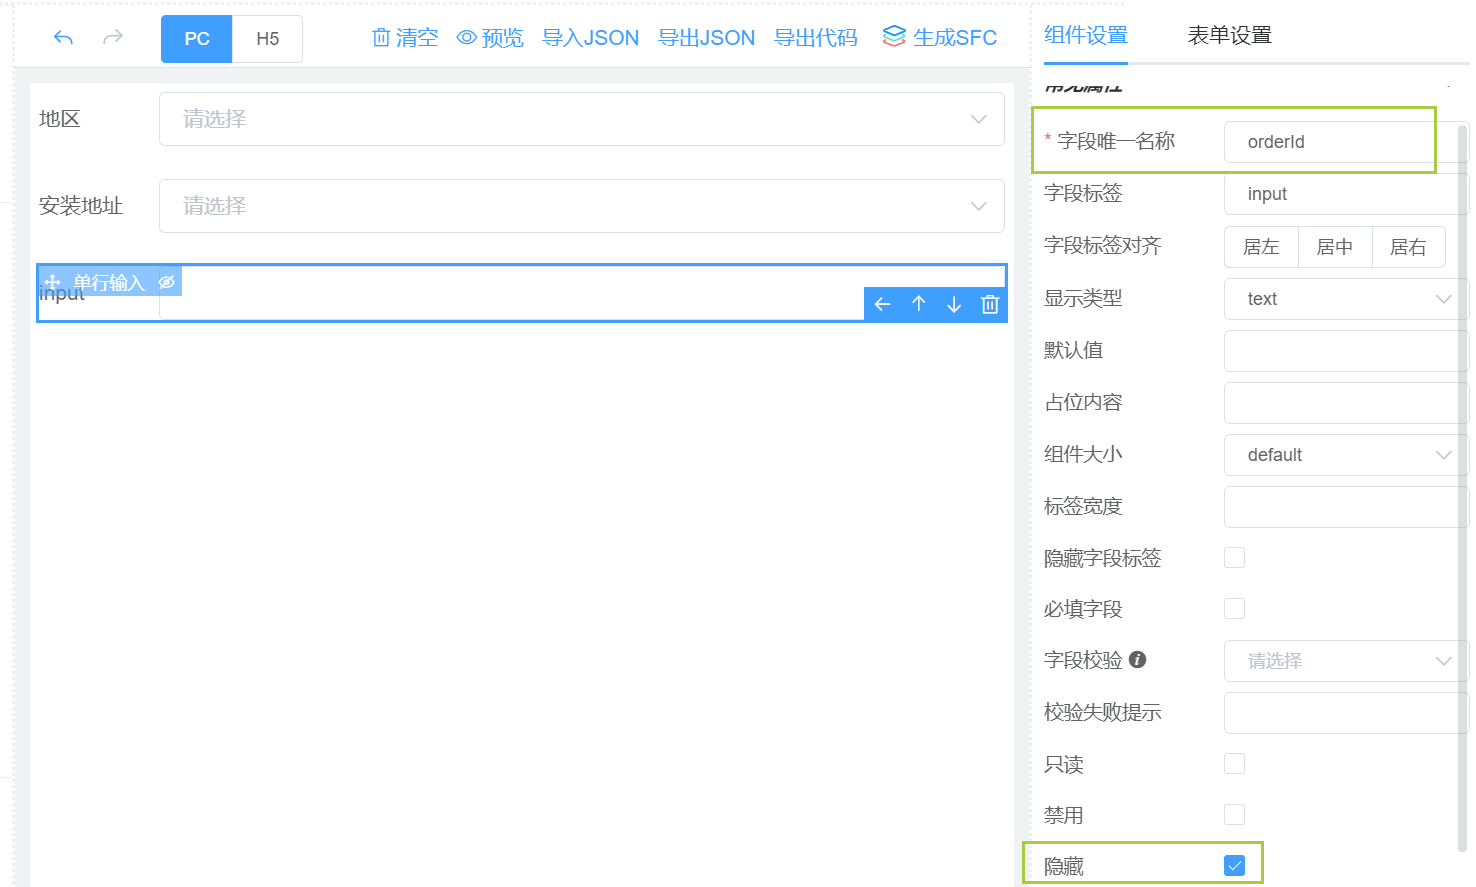This screenshot has width=1476, height=887.
Task: Check the 只读 checkbox
Action: pos(1235,764)
